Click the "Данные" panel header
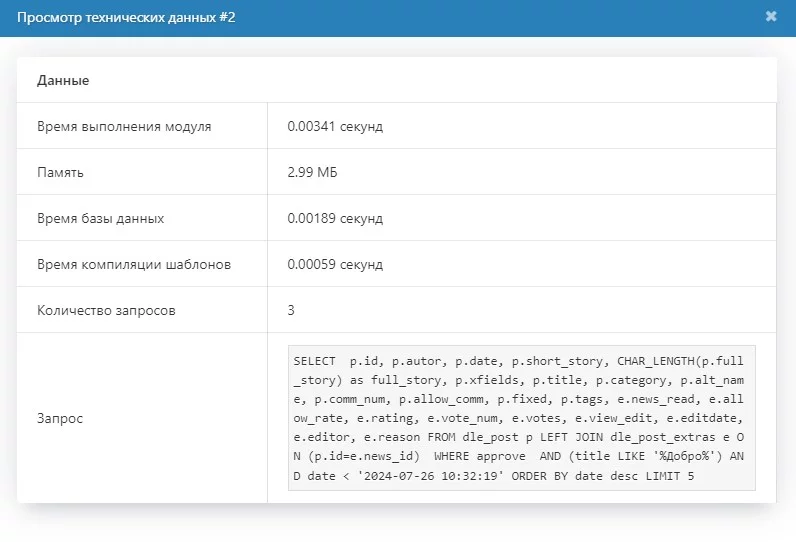The height and width of the screenshot is (542, 796). coord(63,80)
